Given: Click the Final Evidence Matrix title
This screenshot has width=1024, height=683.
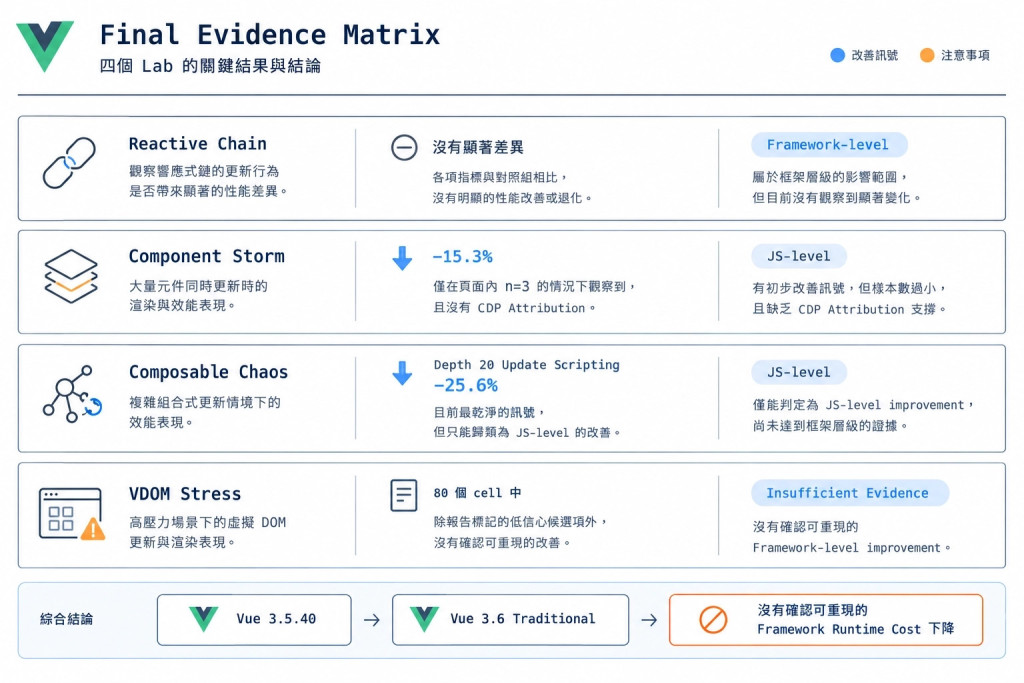Looking at the screenshot, I should coord(270,35).
